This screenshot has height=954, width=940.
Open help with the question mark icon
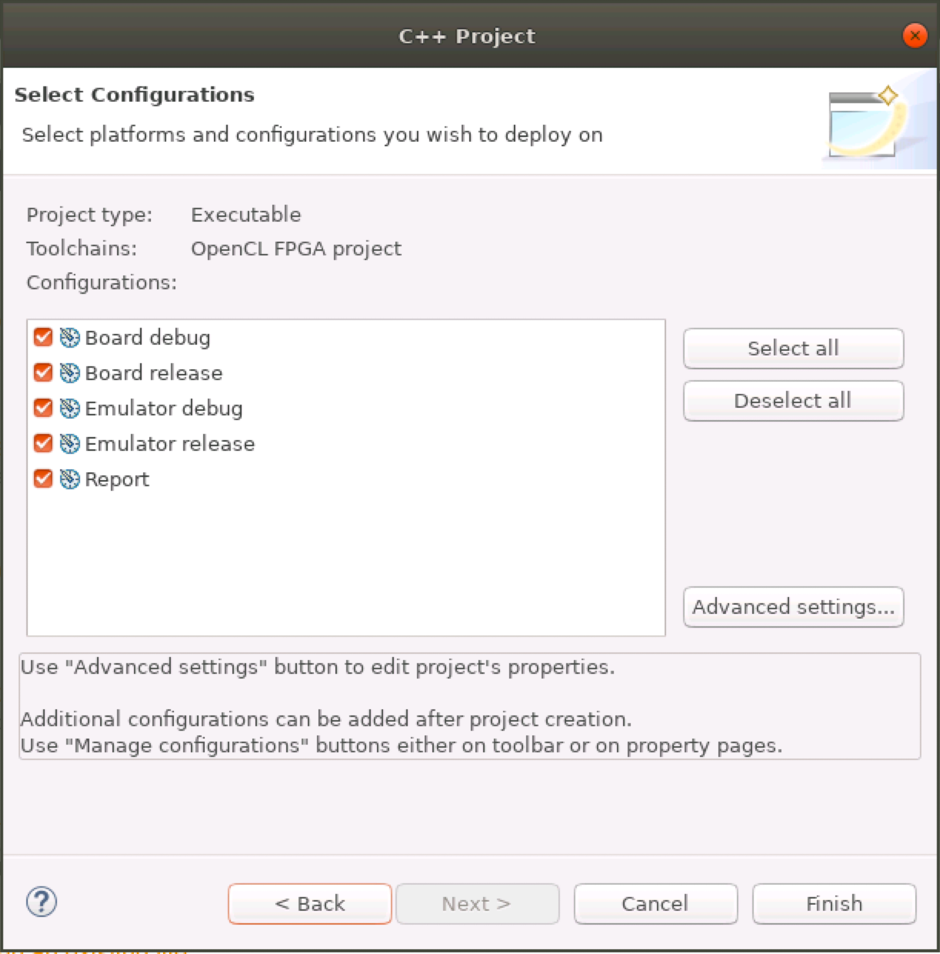tap(41, 903)
